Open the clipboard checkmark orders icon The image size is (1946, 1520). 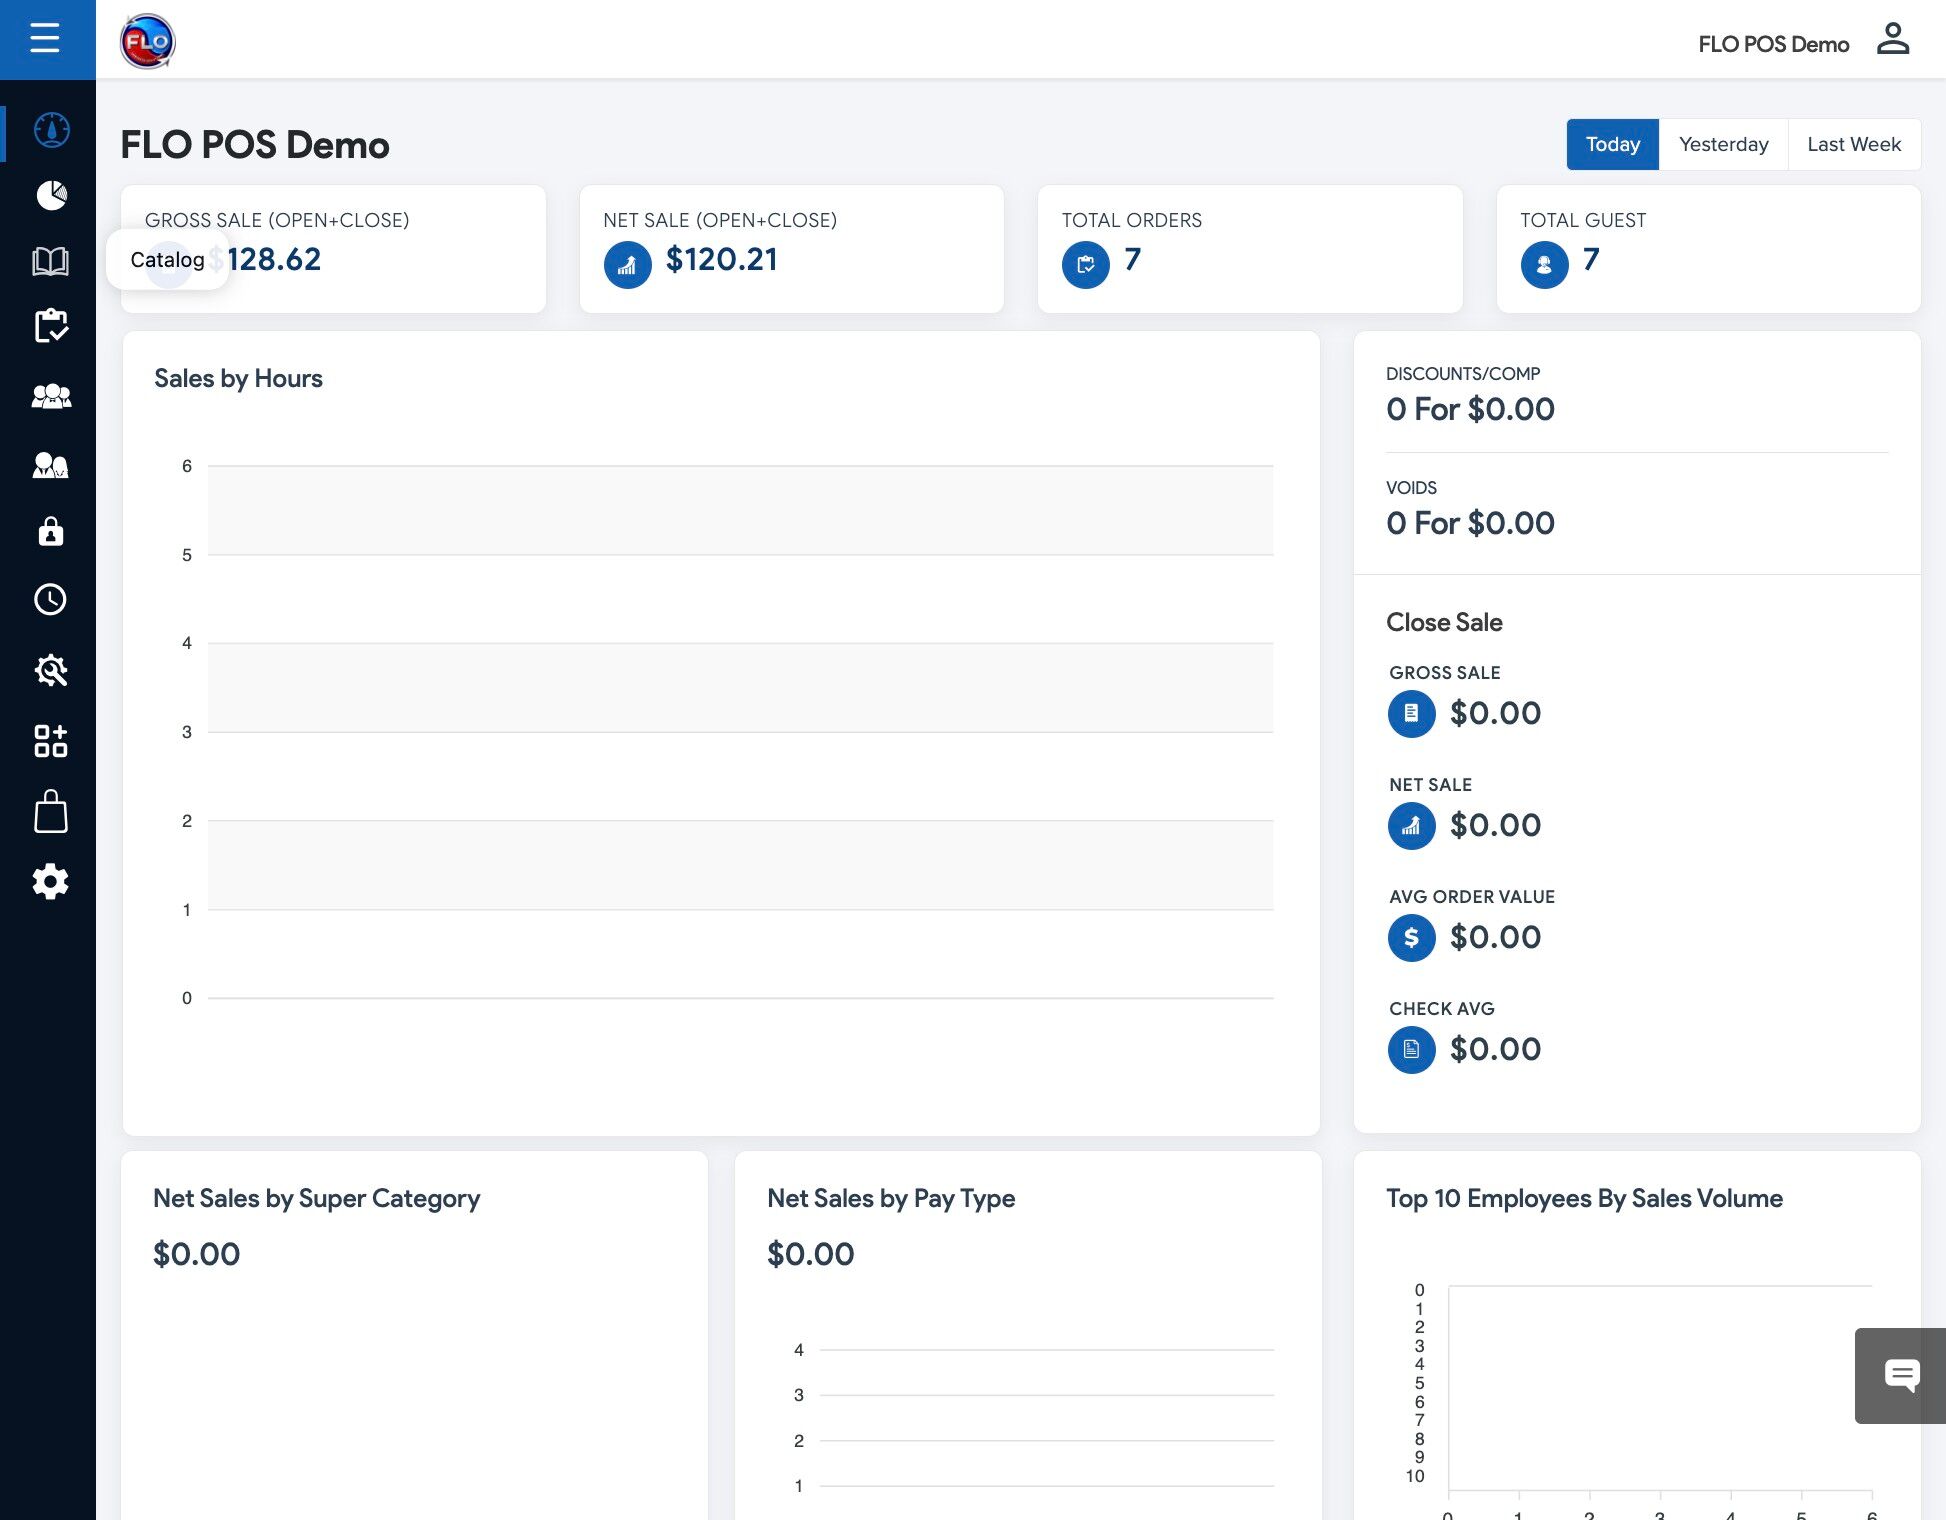point(51,326)
